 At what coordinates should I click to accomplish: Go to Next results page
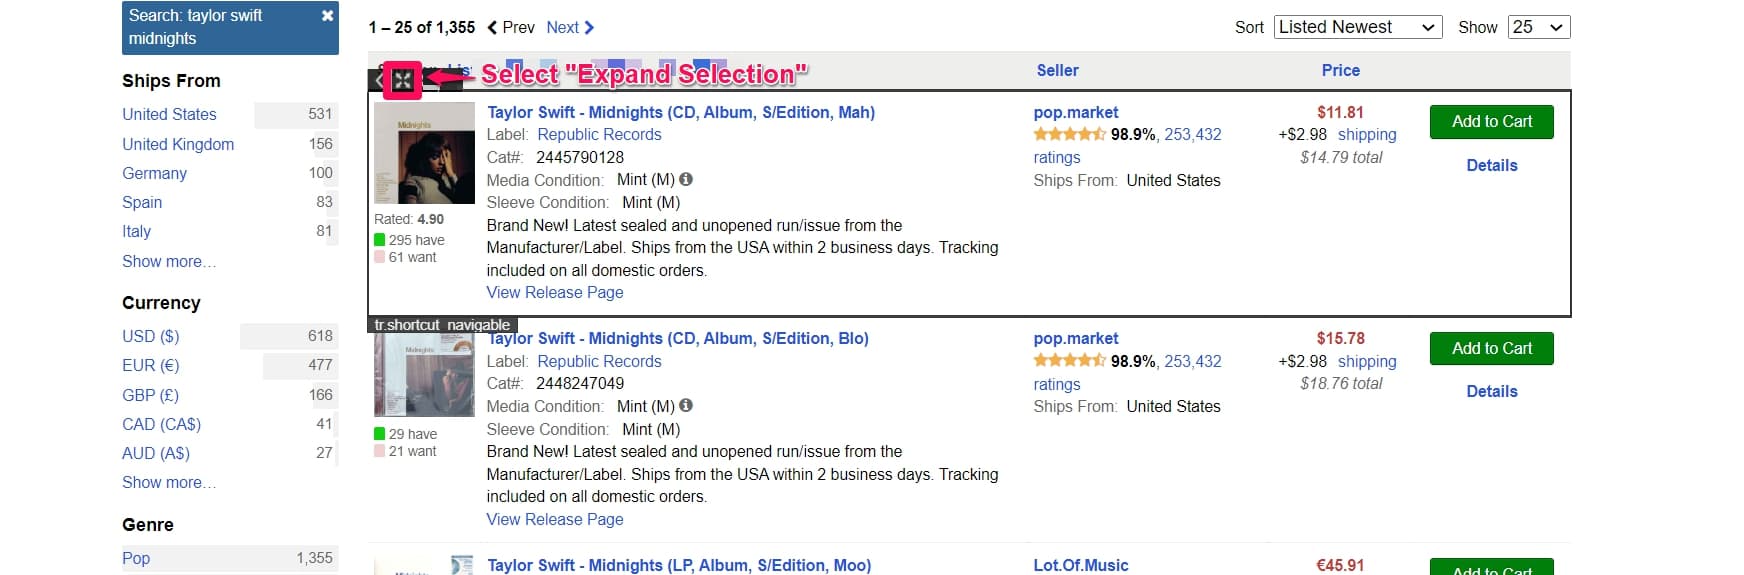570,28
